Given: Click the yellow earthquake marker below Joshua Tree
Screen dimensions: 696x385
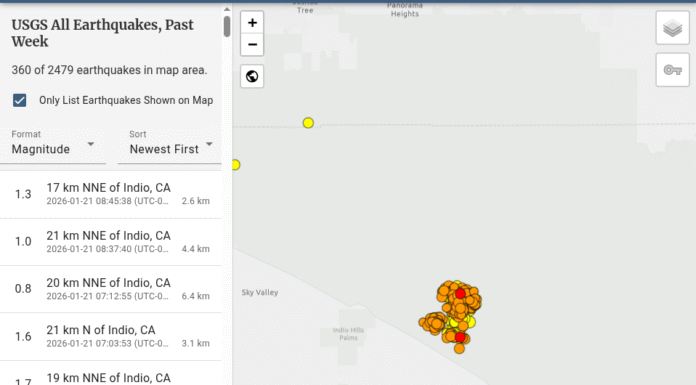Looking at the screenshot, I should point(308,123).
